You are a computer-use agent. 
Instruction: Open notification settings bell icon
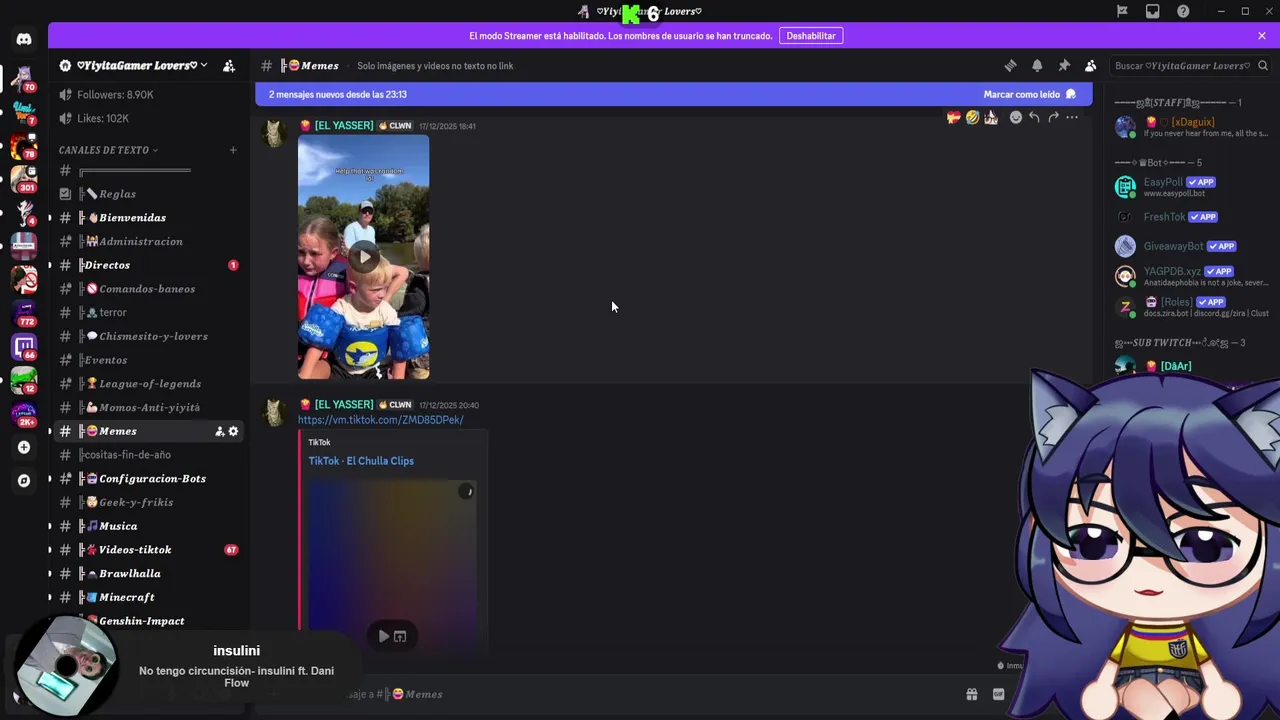pos(1037,66)
